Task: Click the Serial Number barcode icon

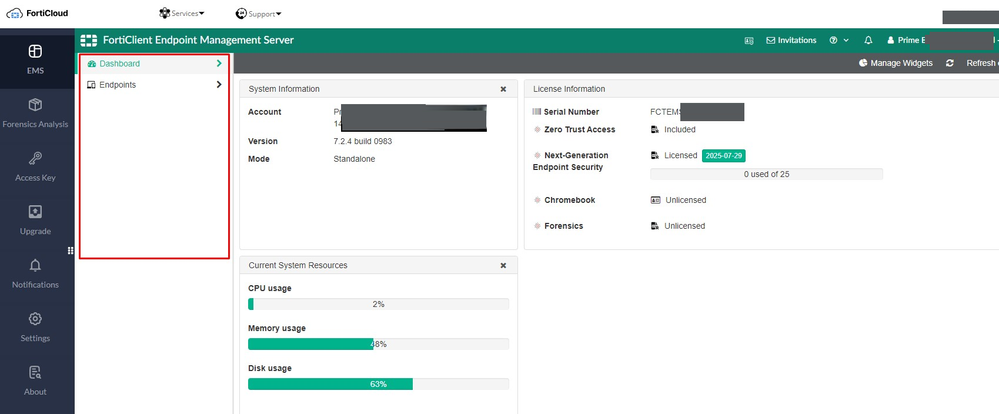Action: [x=536, y=112]
